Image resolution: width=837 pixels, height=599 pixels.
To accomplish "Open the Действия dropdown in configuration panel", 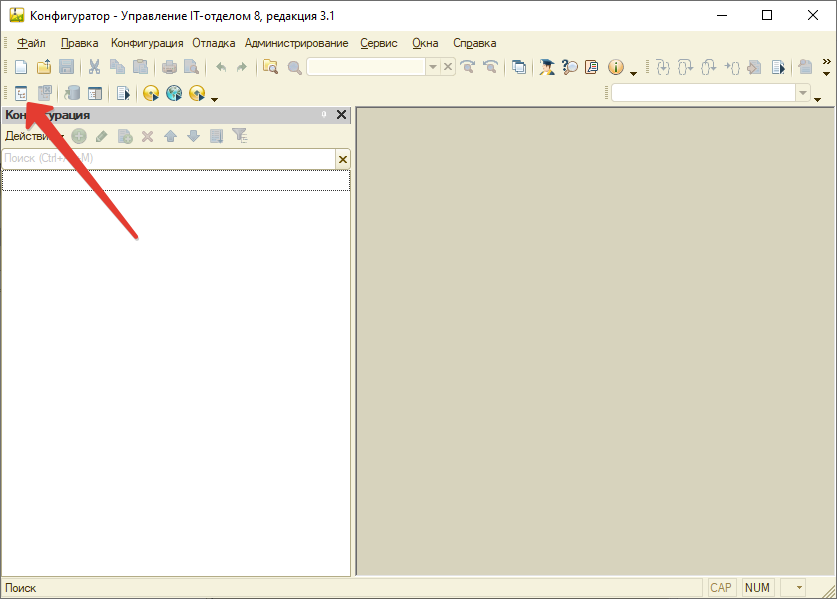I will (32, 136).
